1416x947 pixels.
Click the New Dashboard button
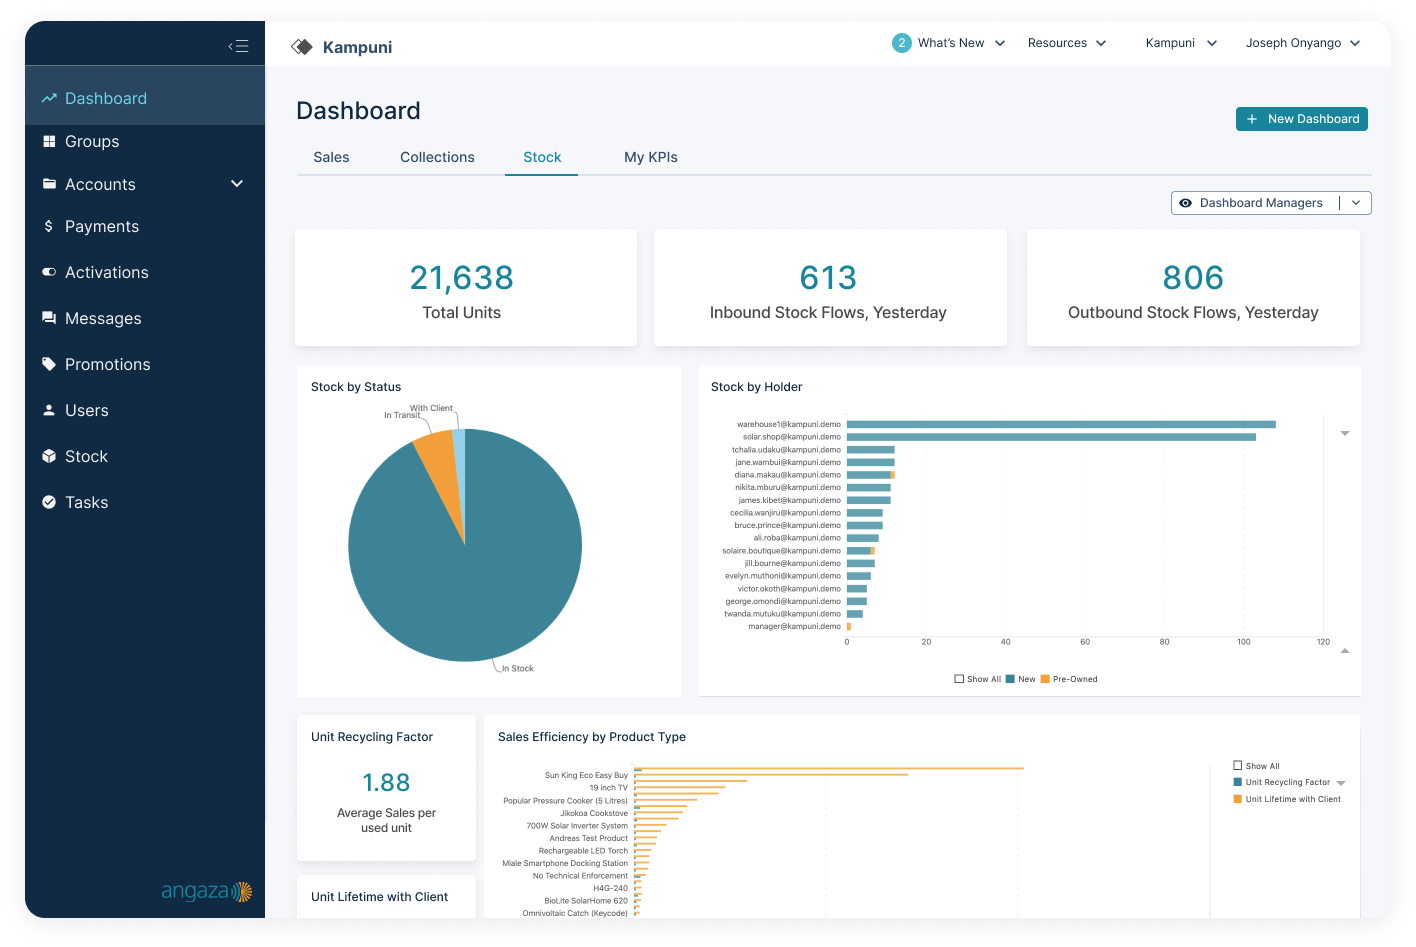tap(1301, 119)
